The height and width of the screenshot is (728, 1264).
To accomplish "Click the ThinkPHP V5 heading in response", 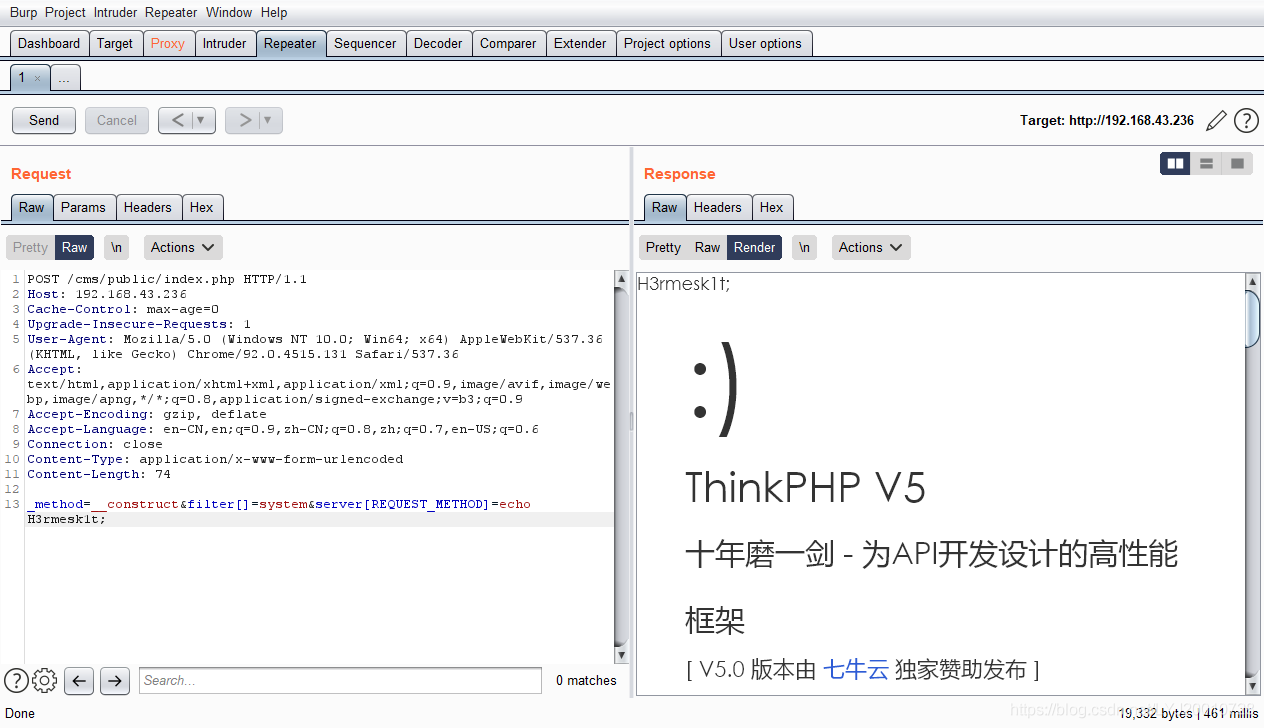I will (806, 488).
